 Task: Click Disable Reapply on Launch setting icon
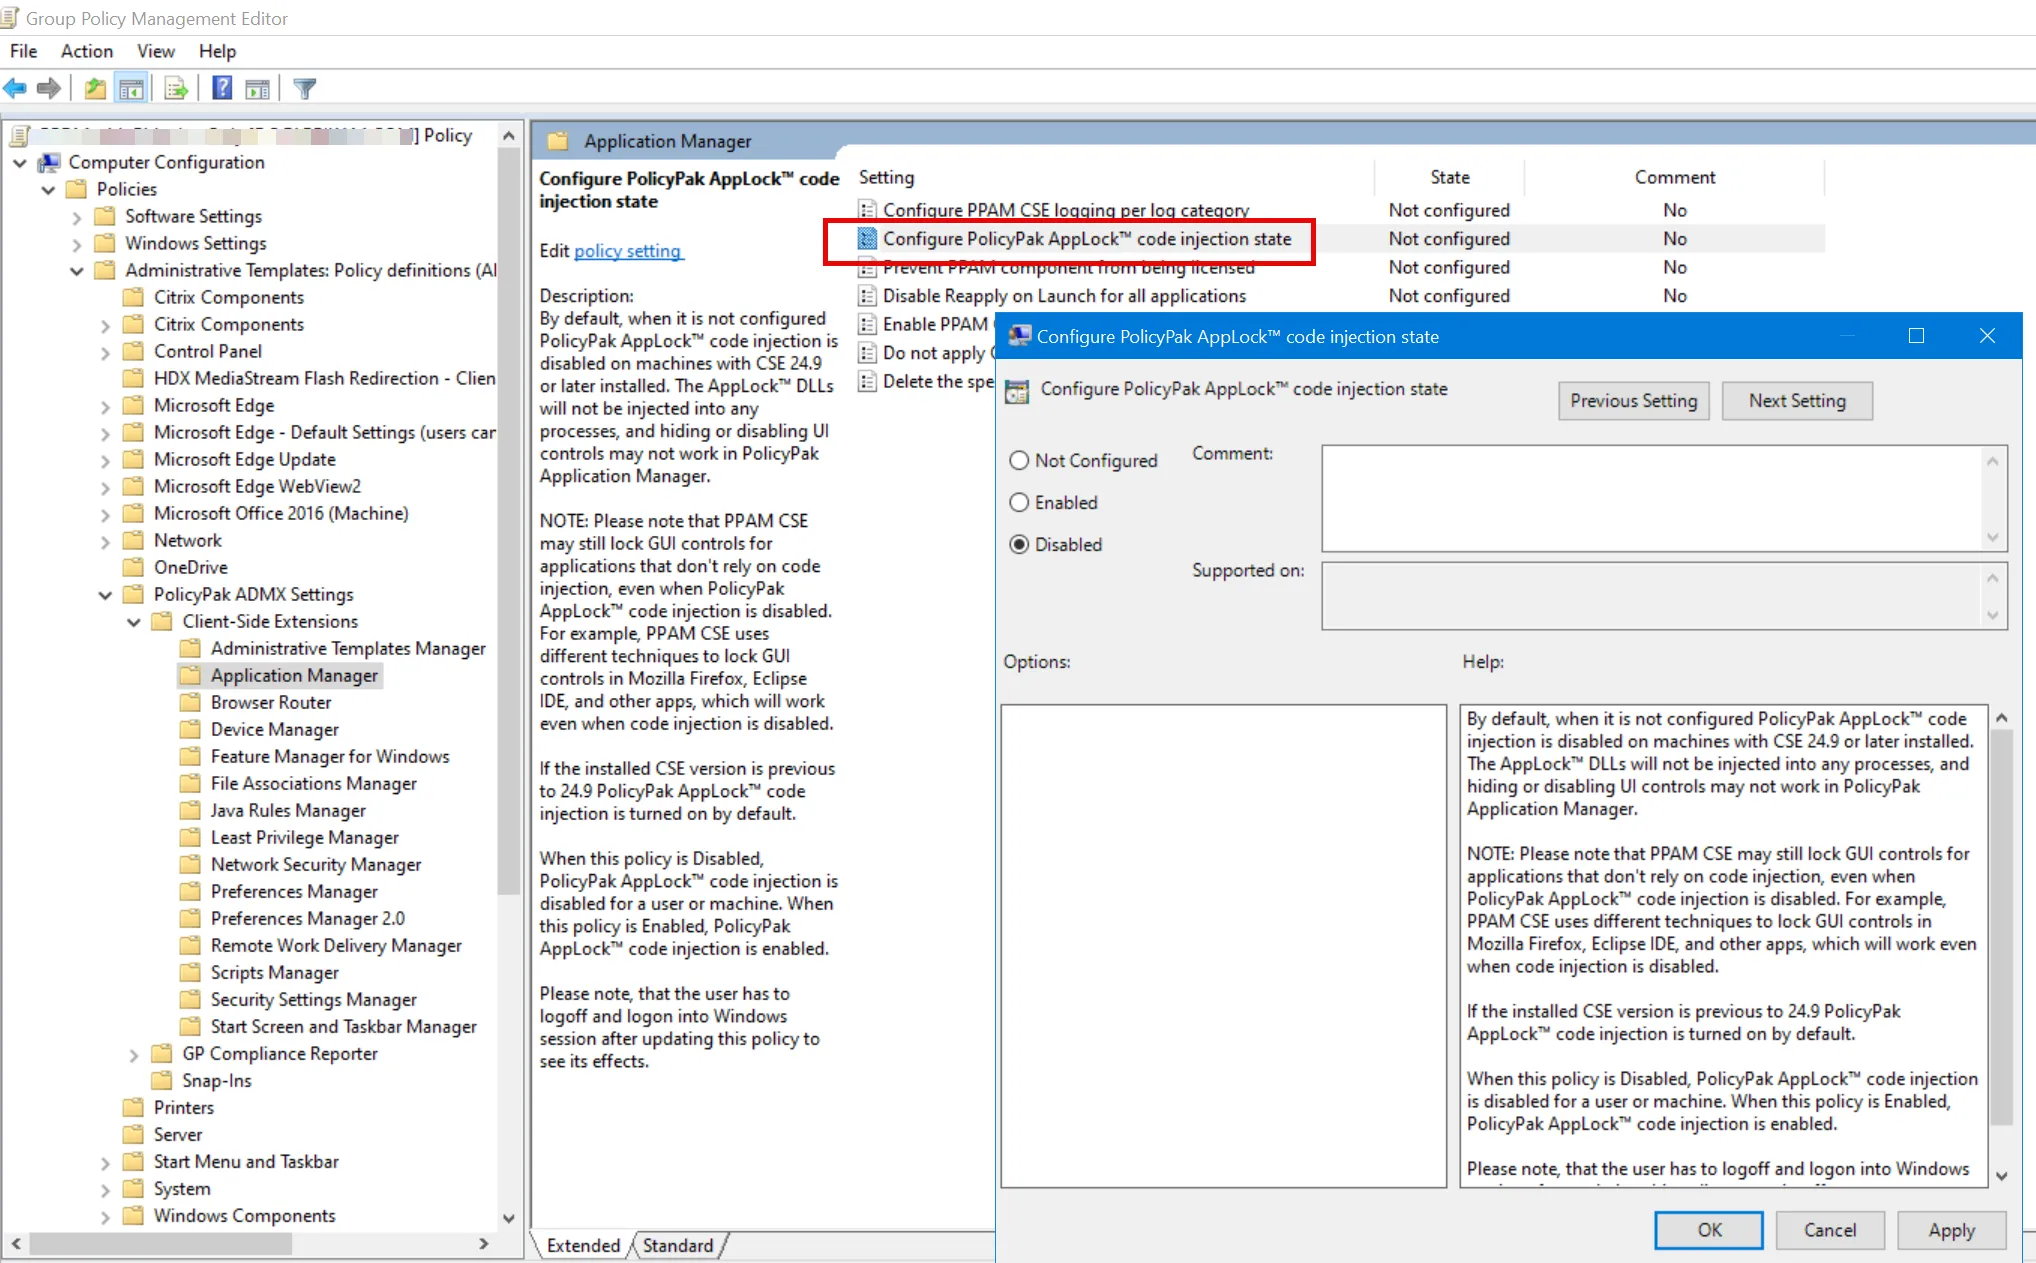click(x=867, y=296)
